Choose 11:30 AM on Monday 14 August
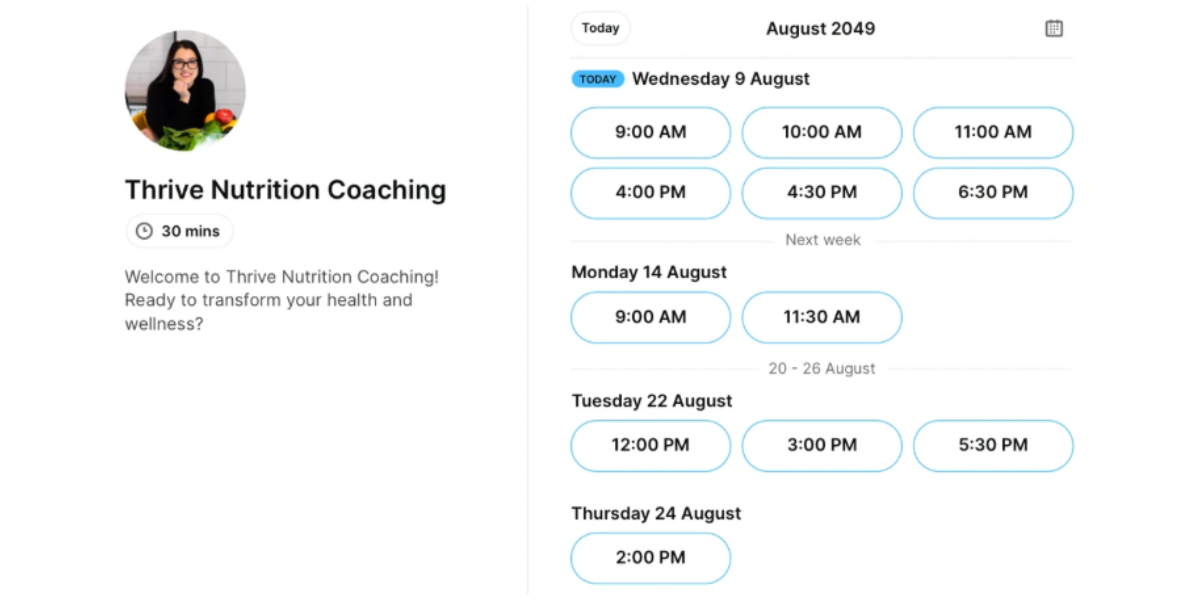The width and height of the screenshot is (1200, 600). [x=821, y=317]
